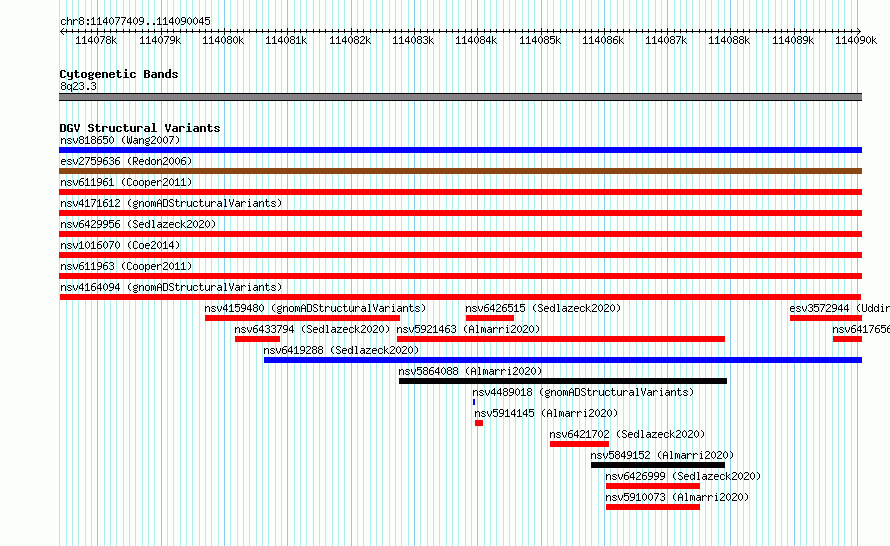890x546 pixels.
Task: Select the nsv1016070 (Coe2014) label
Action: pyautogui.click(x=120, y=245)
